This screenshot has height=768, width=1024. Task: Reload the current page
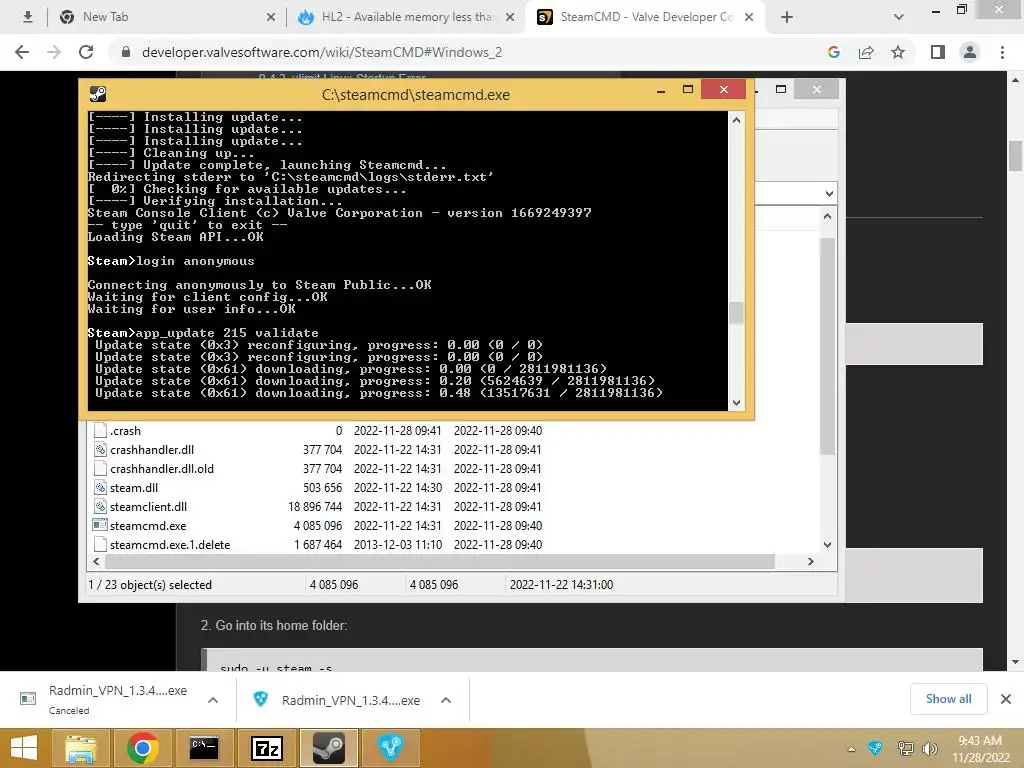click(86, 52)
